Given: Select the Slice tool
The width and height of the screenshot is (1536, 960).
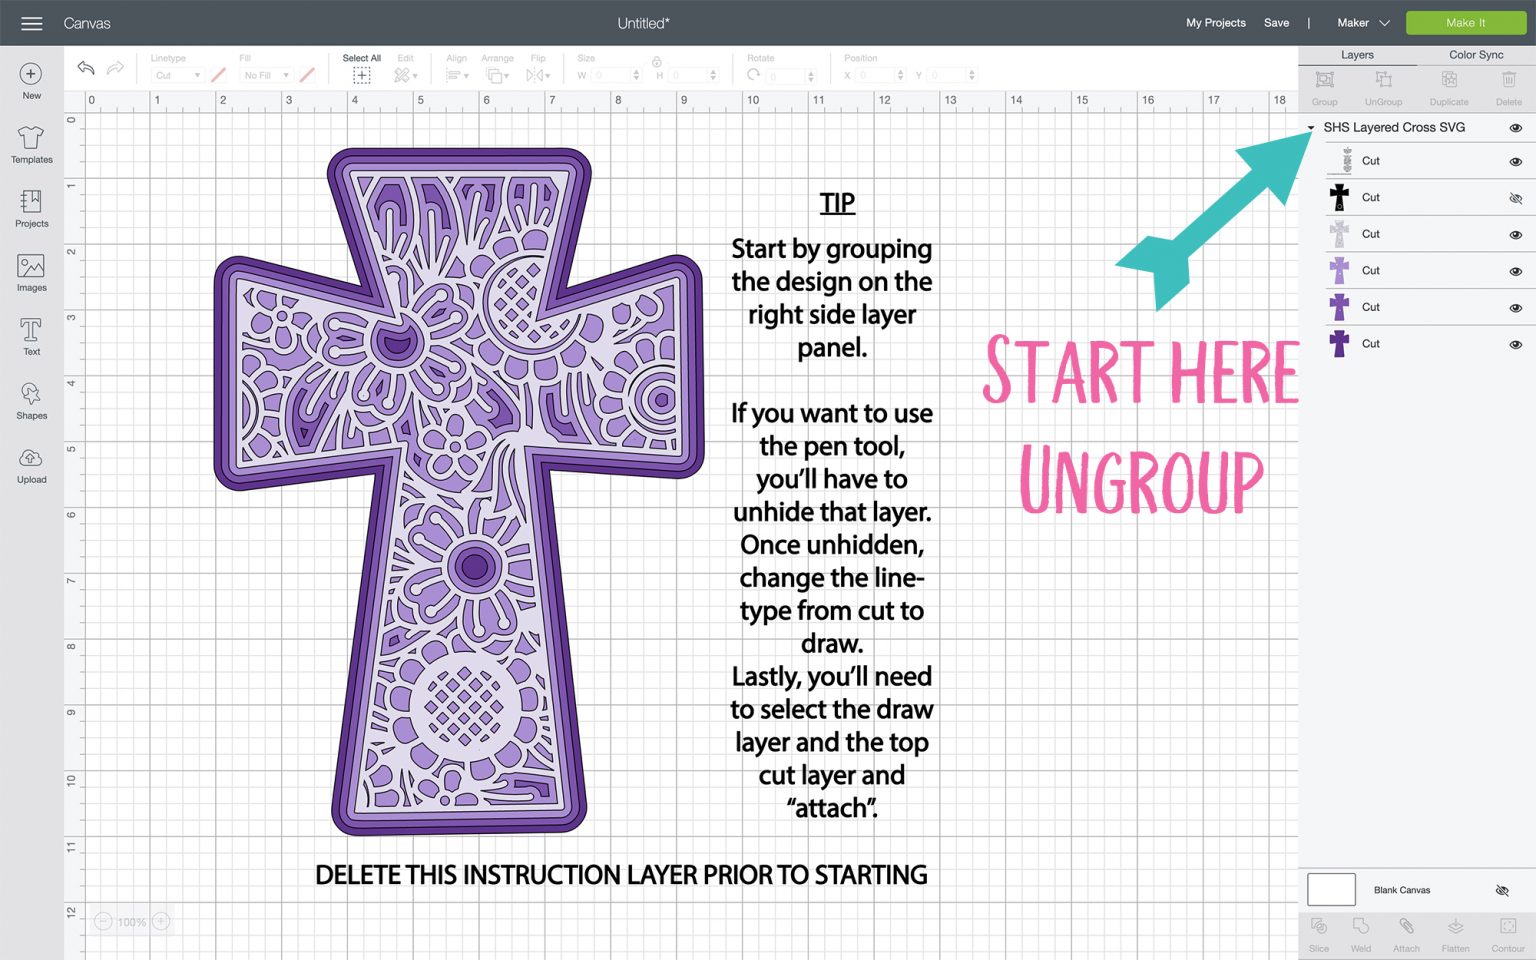Looking at the screenshot, I should click(1318, 932).
